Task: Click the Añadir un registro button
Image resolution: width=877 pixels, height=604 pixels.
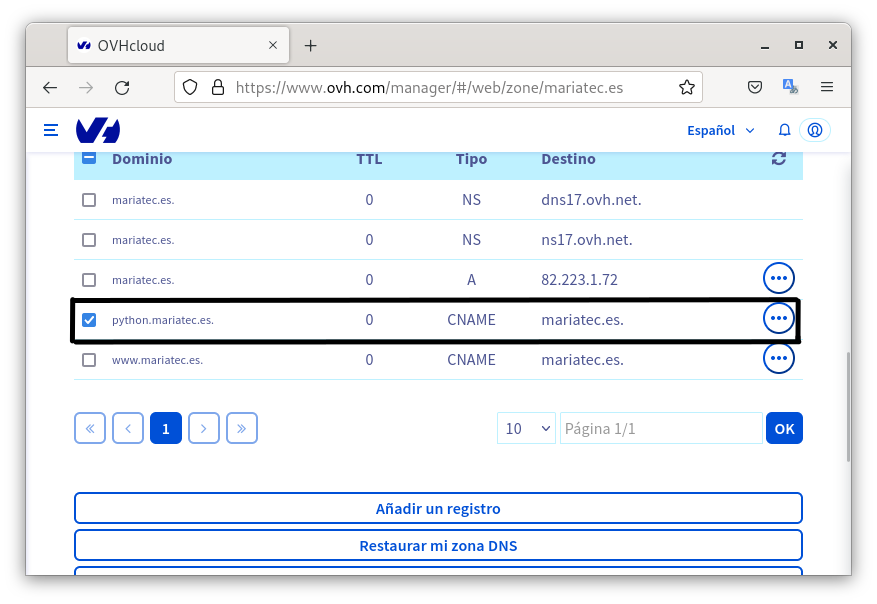Action: (438, 508)
